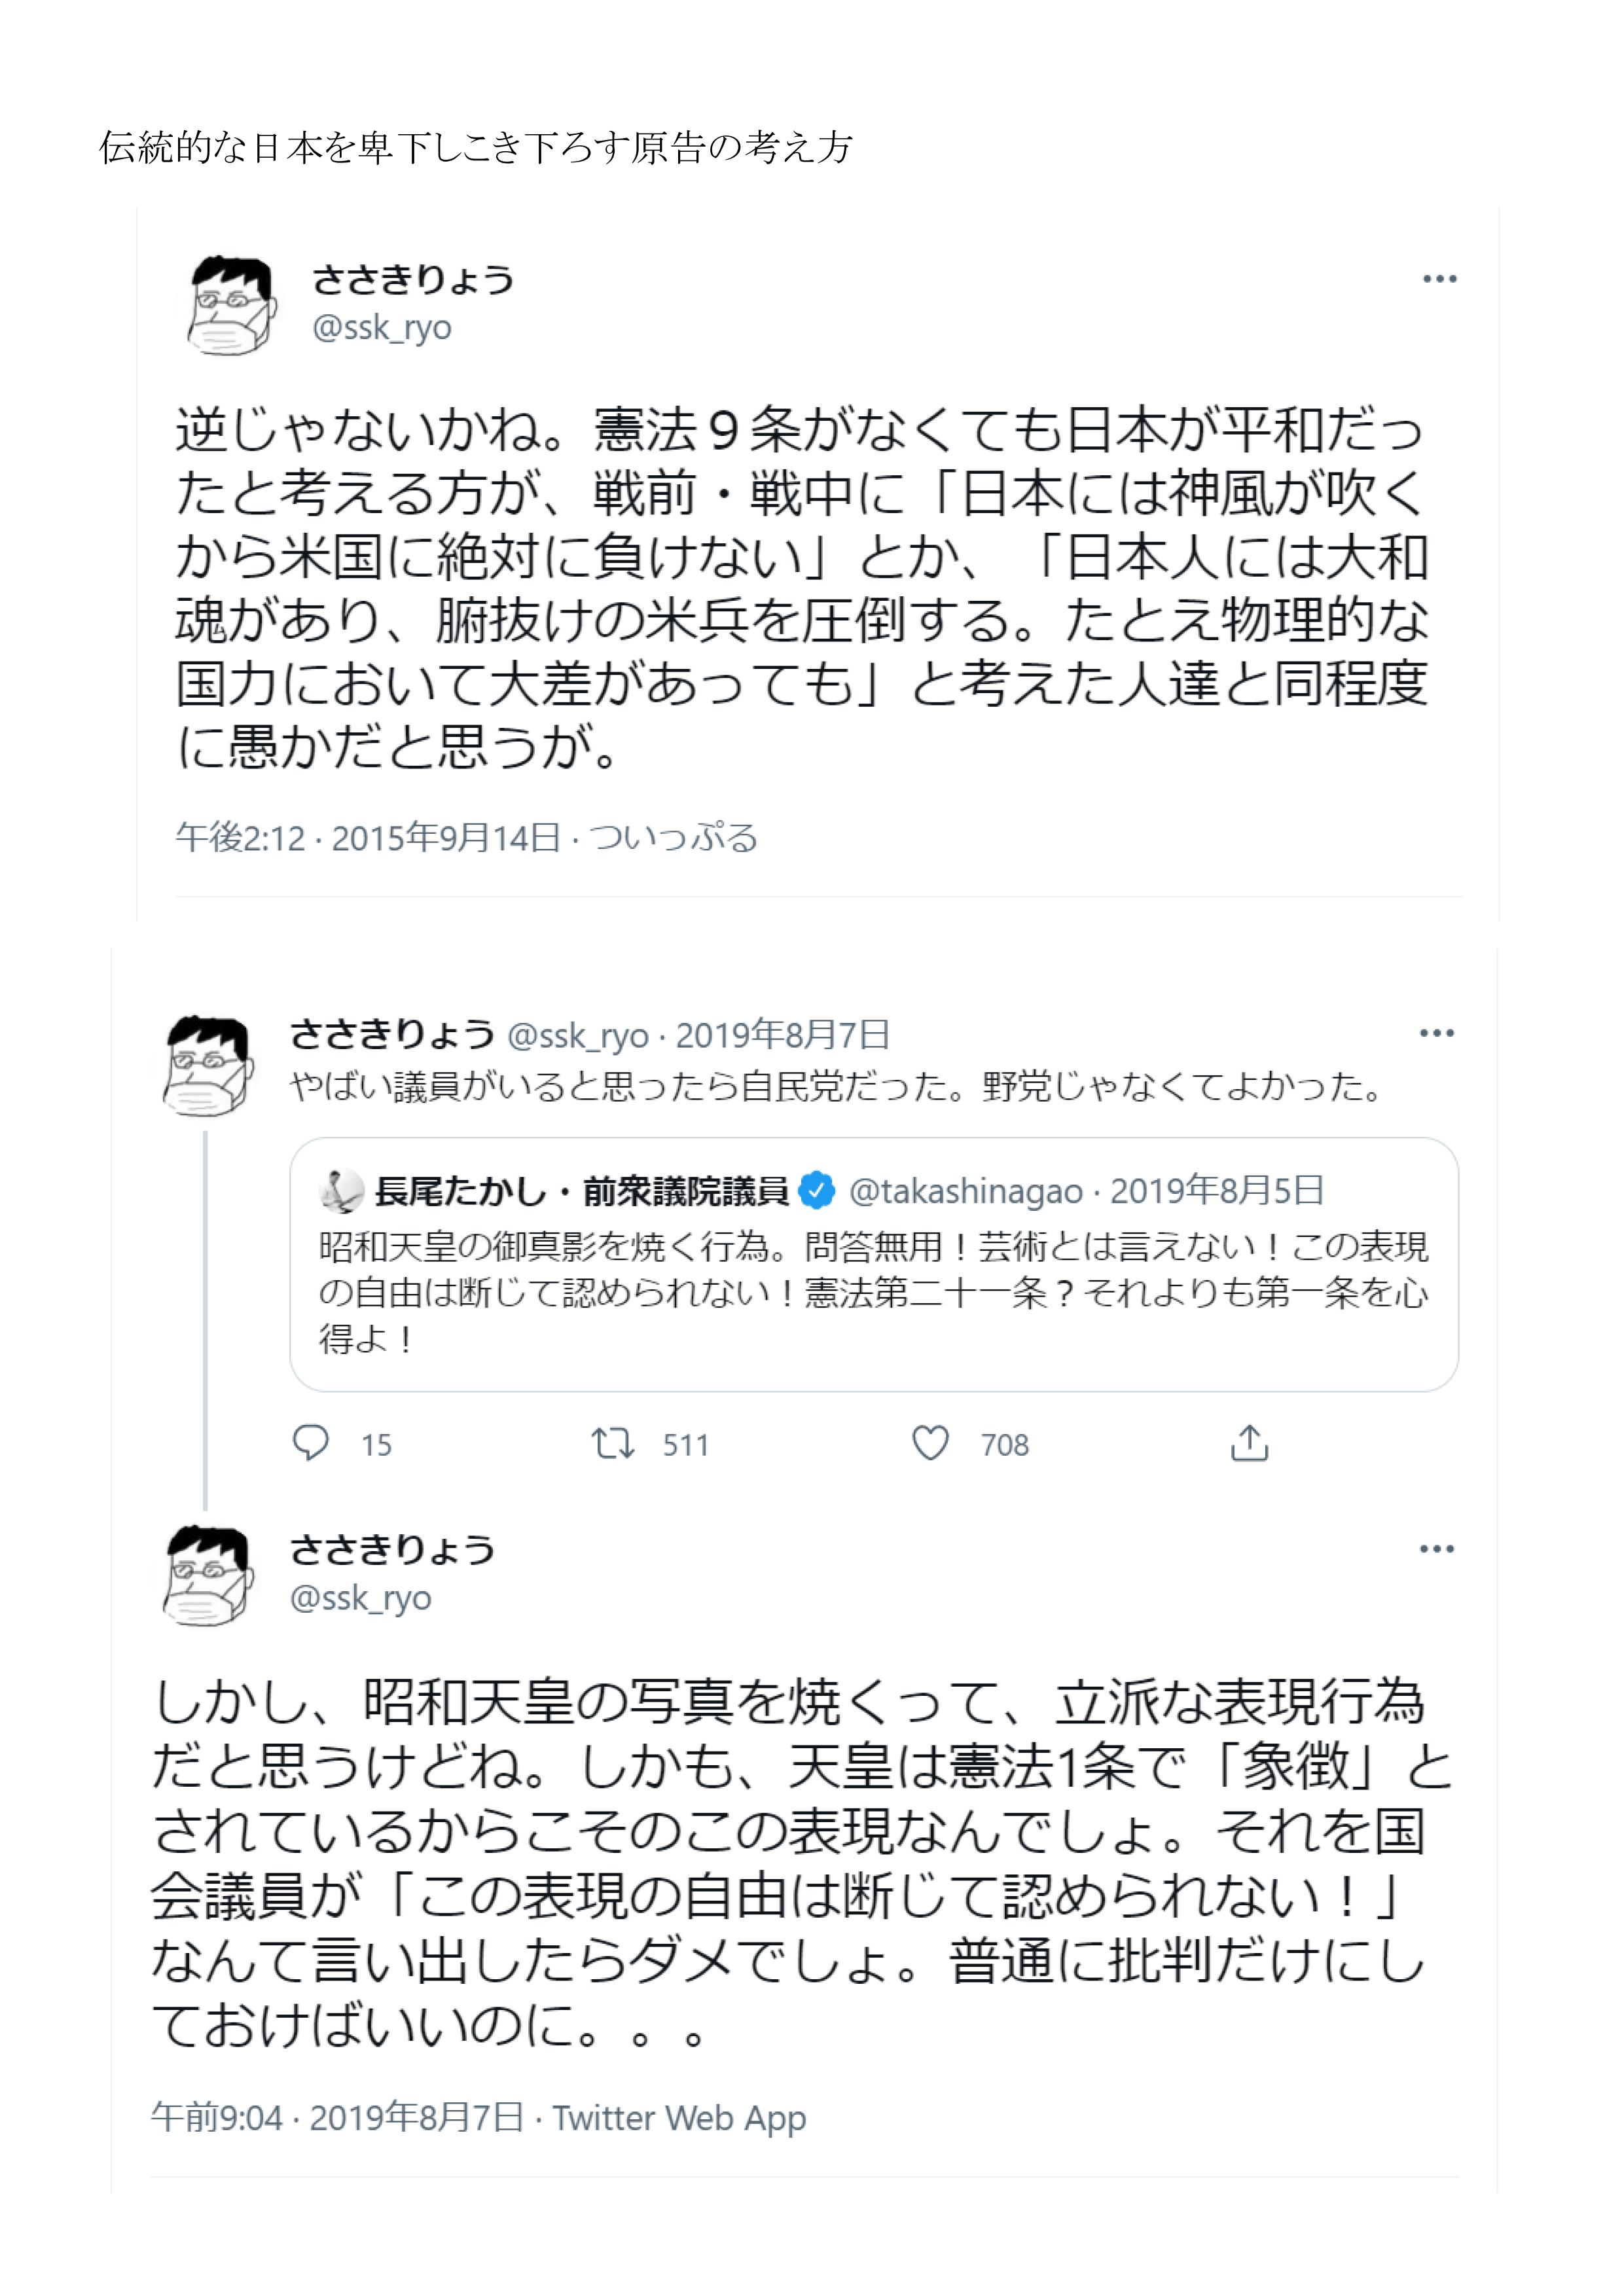Click ささきりょう name on the bottom reply
The image size is (1624, 2296).
(x=392, y=1550)
